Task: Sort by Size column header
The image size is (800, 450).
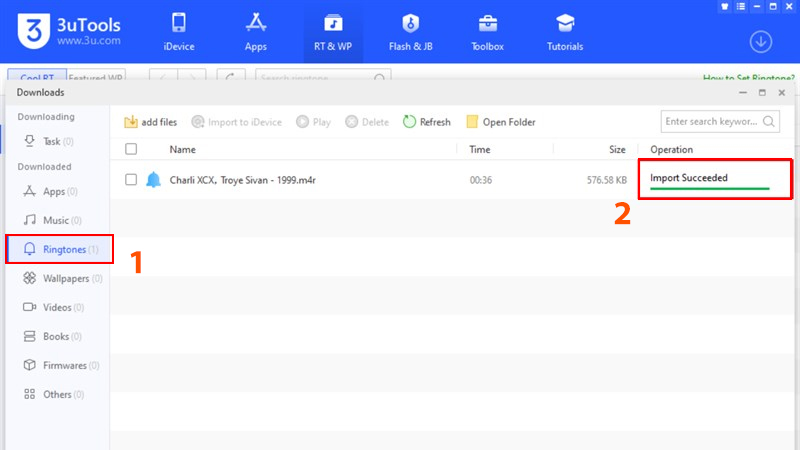Action: click(x=617, y=149)
